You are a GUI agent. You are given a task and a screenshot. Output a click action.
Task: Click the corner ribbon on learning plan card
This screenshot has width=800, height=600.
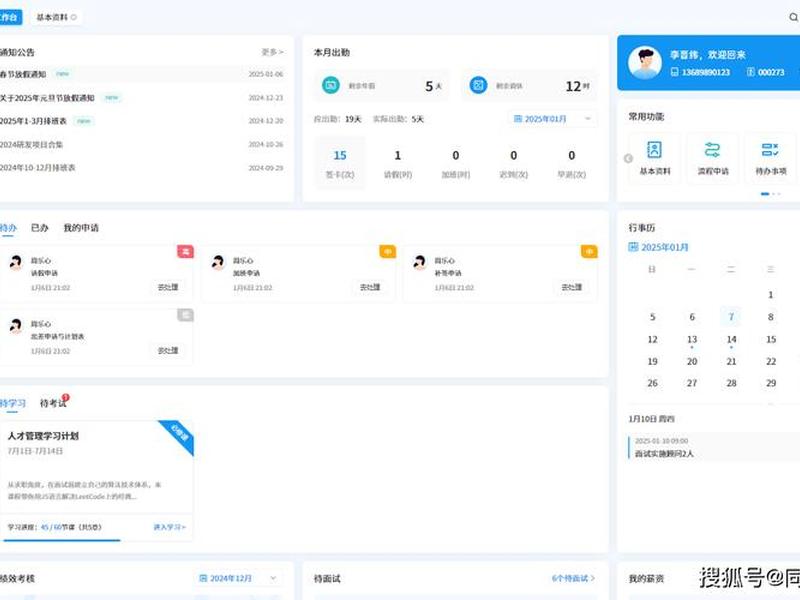[179, 434]
